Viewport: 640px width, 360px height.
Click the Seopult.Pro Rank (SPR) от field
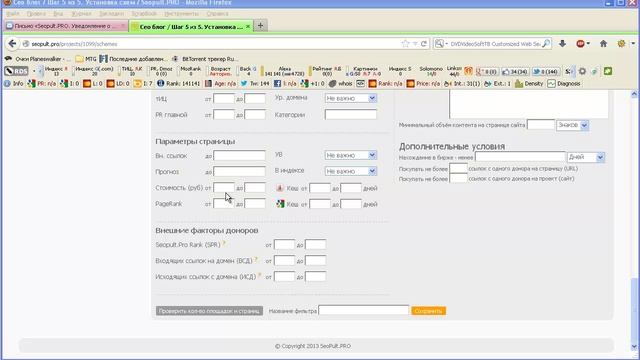284,245
